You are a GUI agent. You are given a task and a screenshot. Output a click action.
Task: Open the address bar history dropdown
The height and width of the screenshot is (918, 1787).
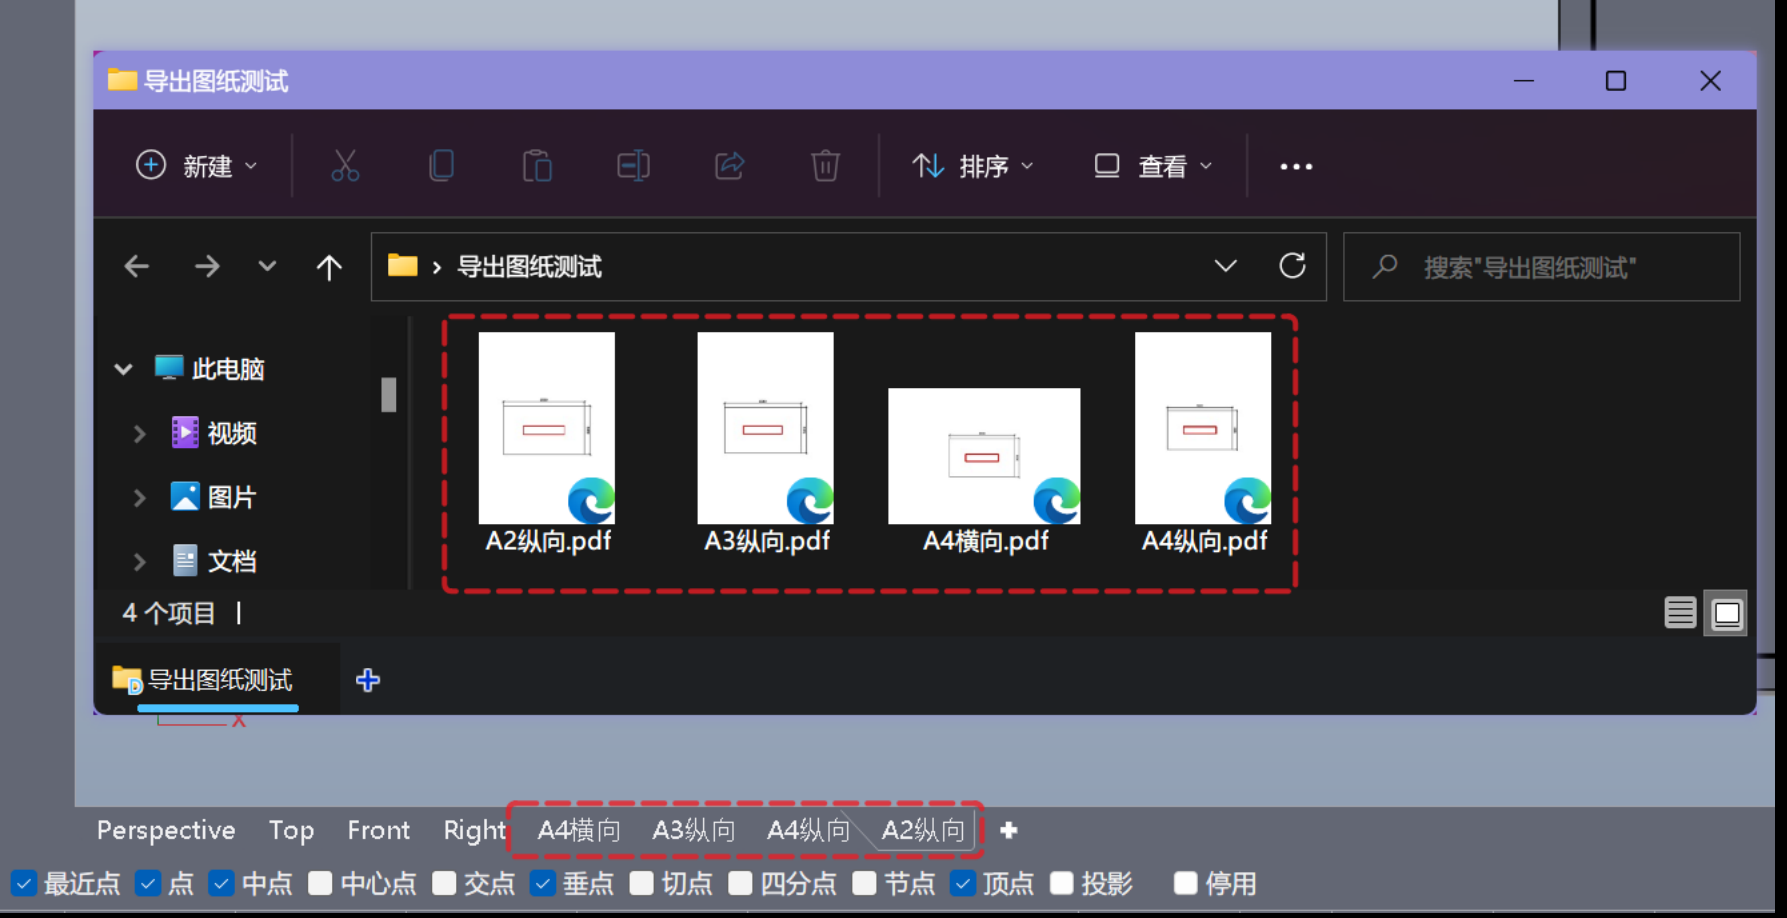tap(1225, 266)
